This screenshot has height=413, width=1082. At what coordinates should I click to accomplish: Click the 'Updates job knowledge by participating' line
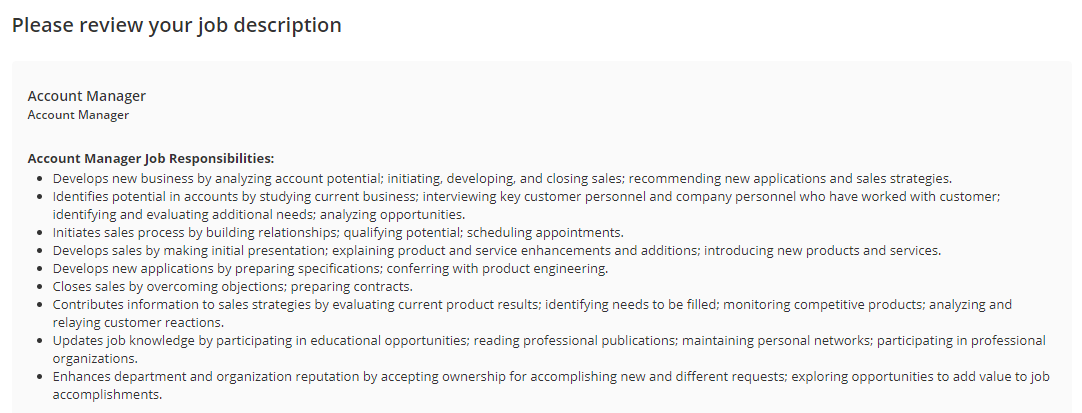tap(549, 340)
